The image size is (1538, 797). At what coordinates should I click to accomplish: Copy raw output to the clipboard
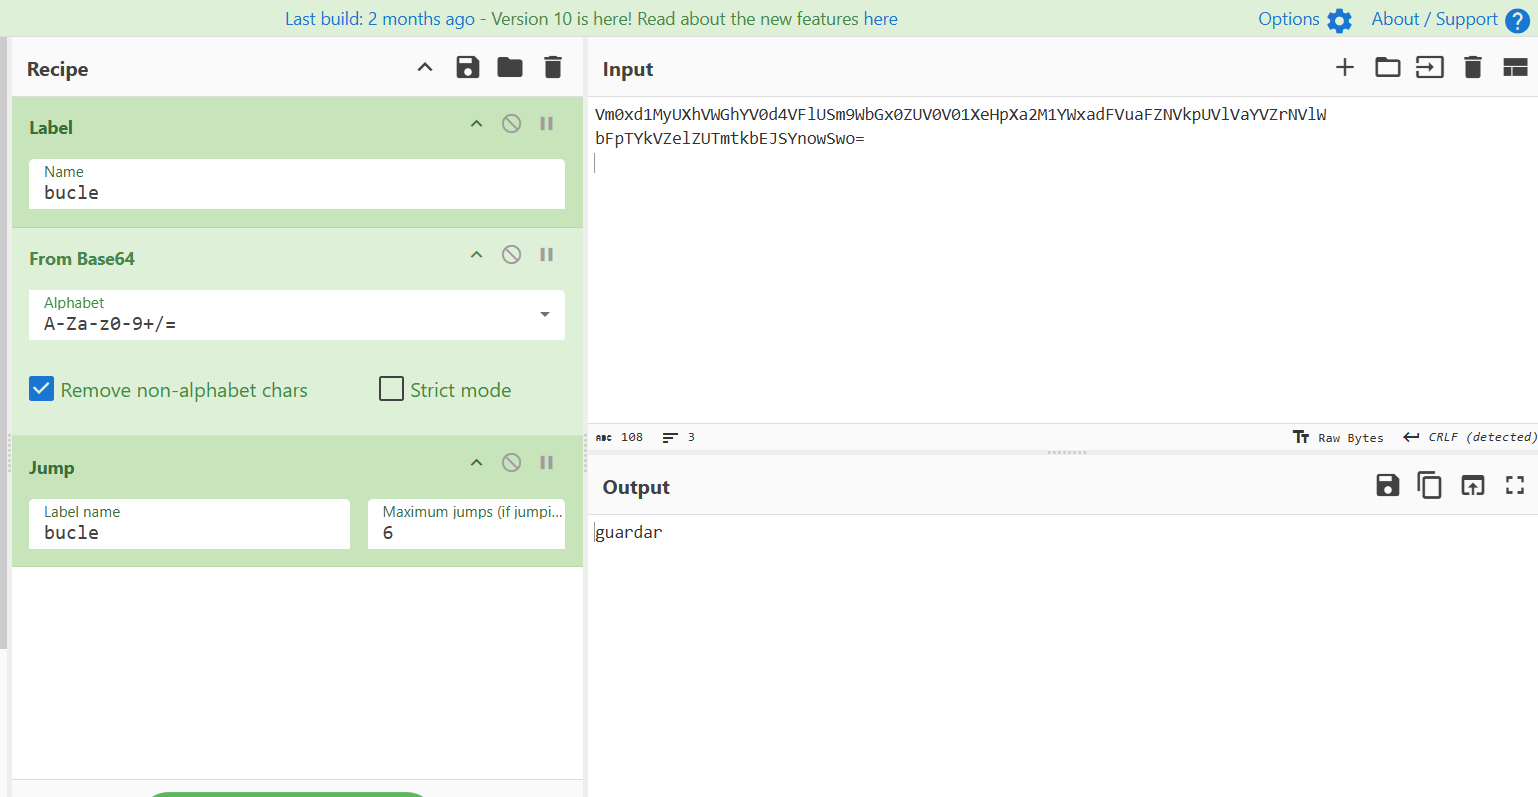(x=1429, y=486)
